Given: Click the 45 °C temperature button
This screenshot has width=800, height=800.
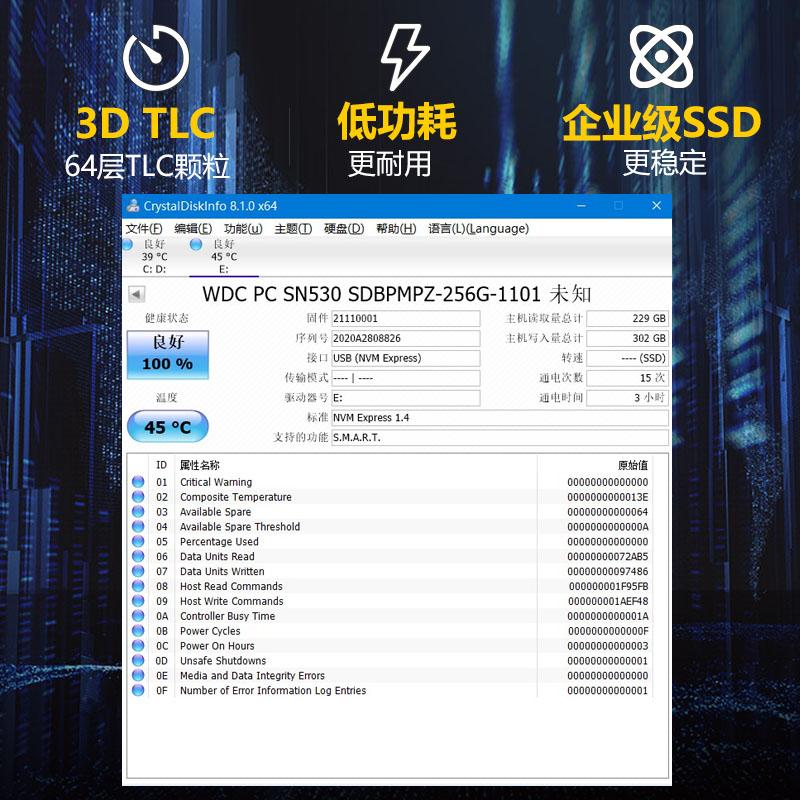Looking at the screenshot, I should pos(167,427).
